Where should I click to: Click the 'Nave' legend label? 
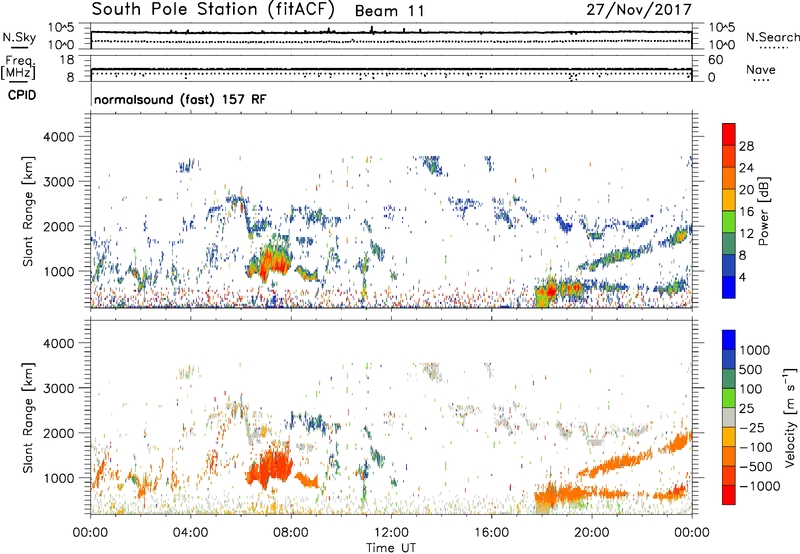coord(761,69)
